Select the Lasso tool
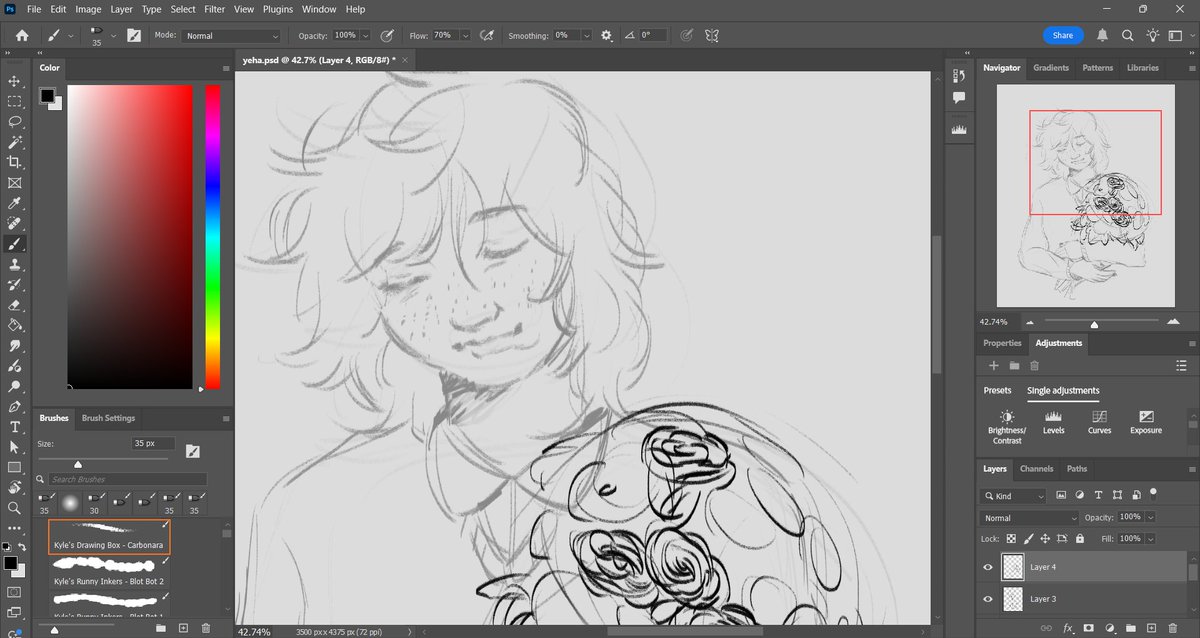Screen dimensions: 1200x638 click(x=14, y=121)
